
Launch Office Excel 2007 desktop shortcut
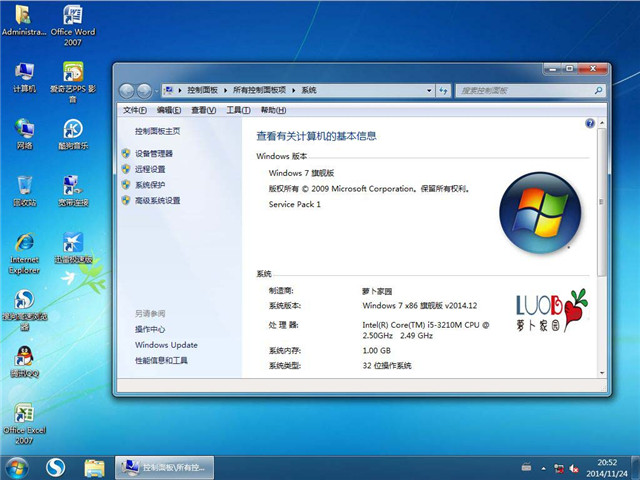pyautogui.click(x=24, y=424)
